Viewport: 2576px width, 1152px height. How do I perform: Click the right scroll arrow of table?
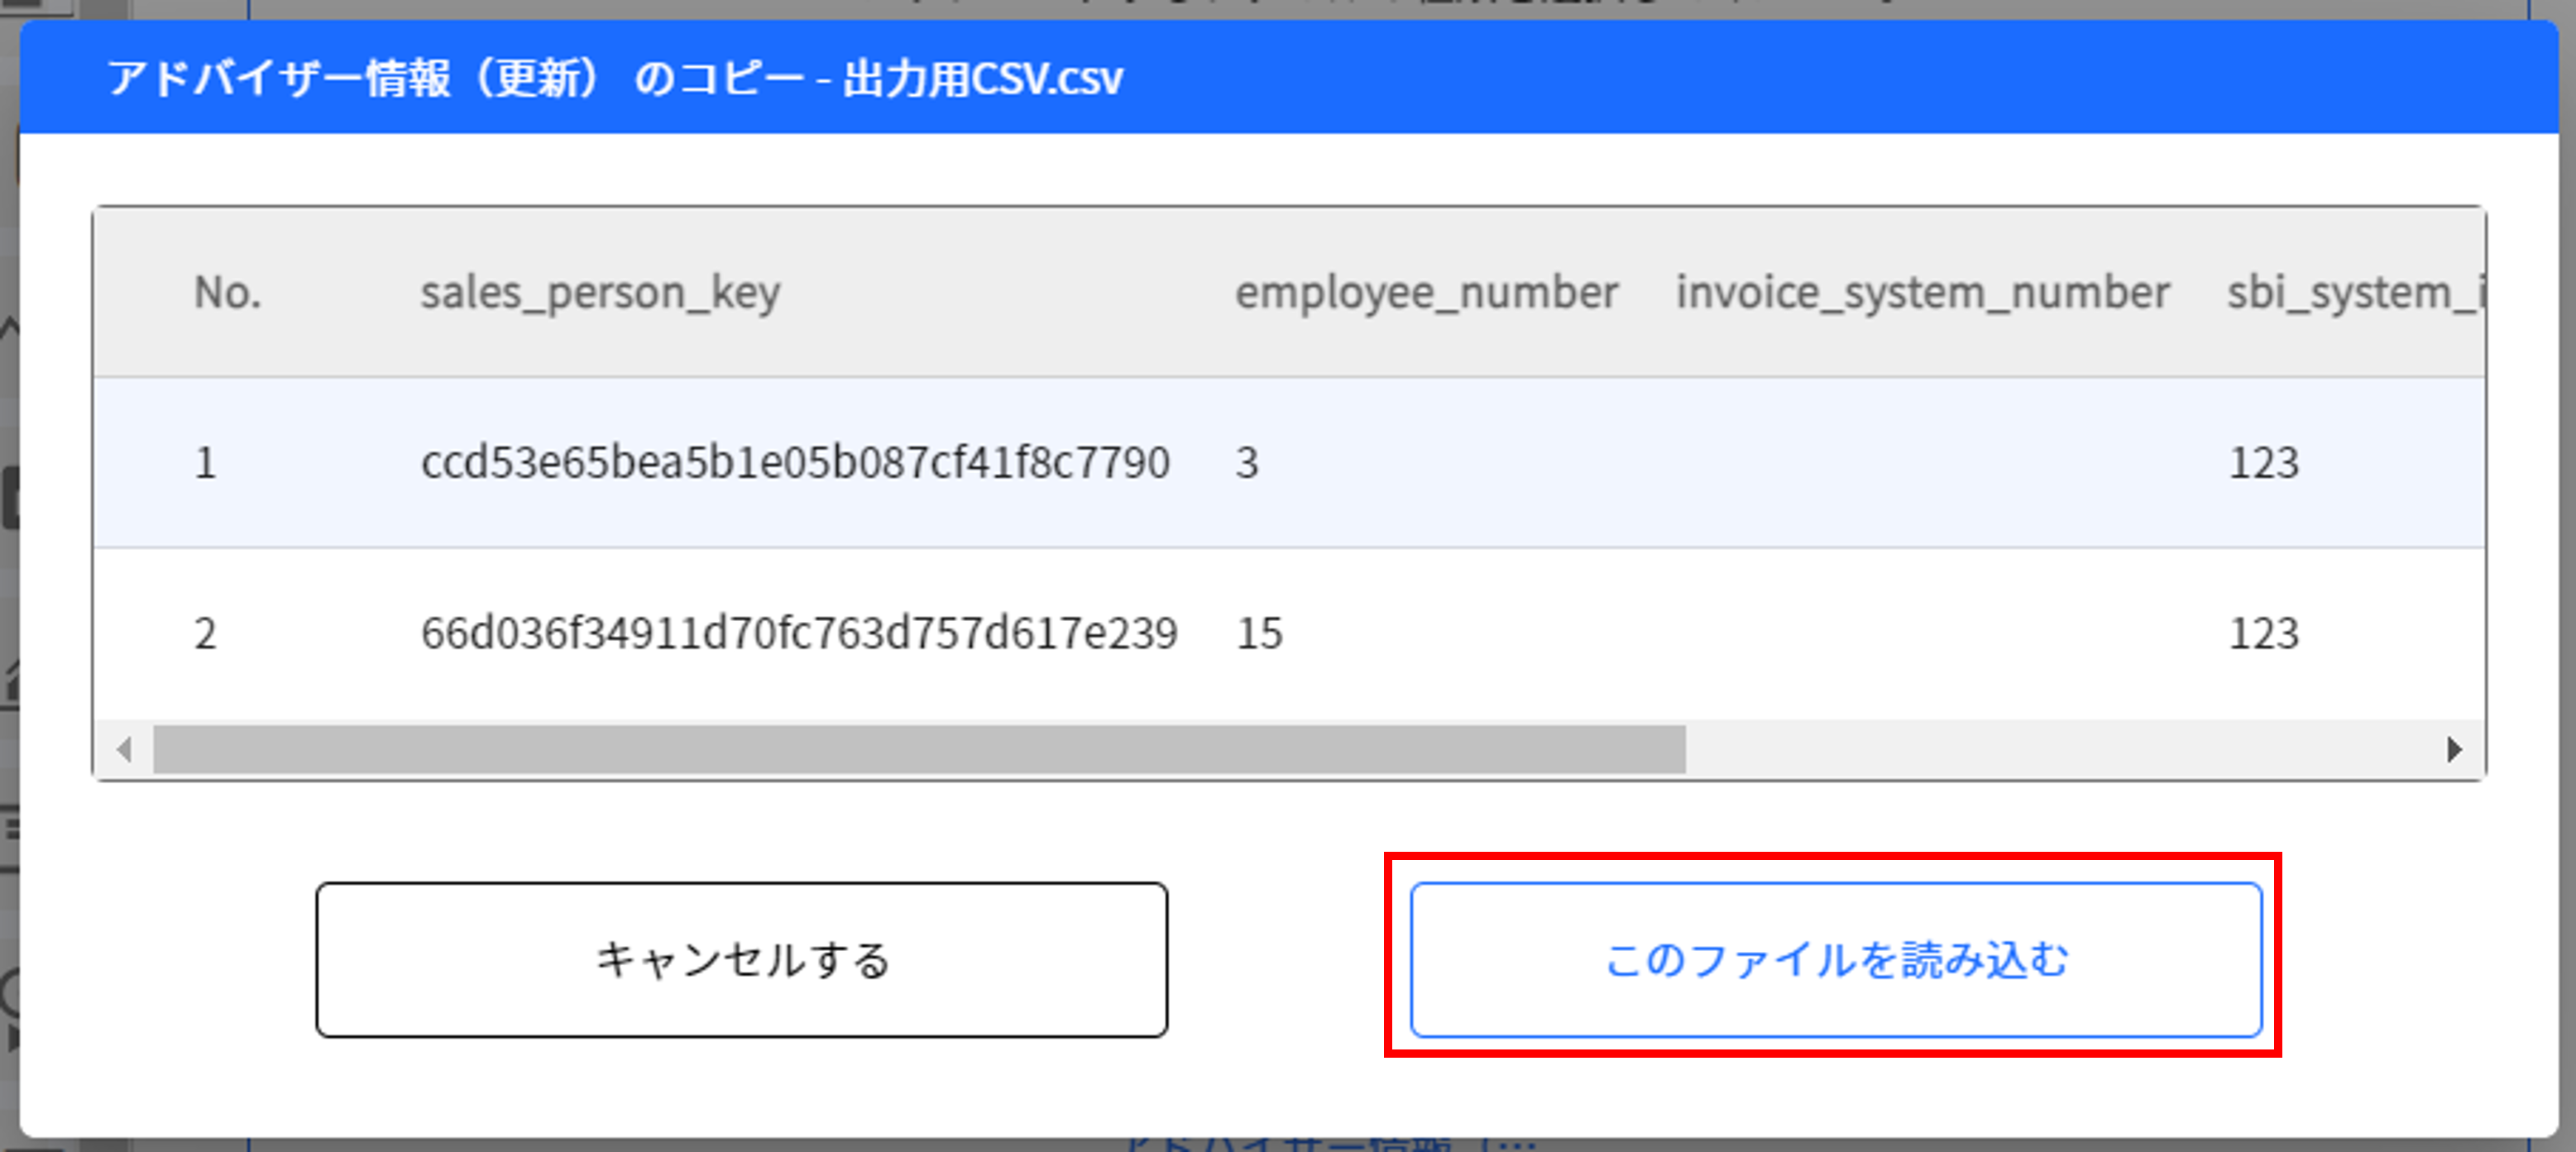(x=2453, y=749)
